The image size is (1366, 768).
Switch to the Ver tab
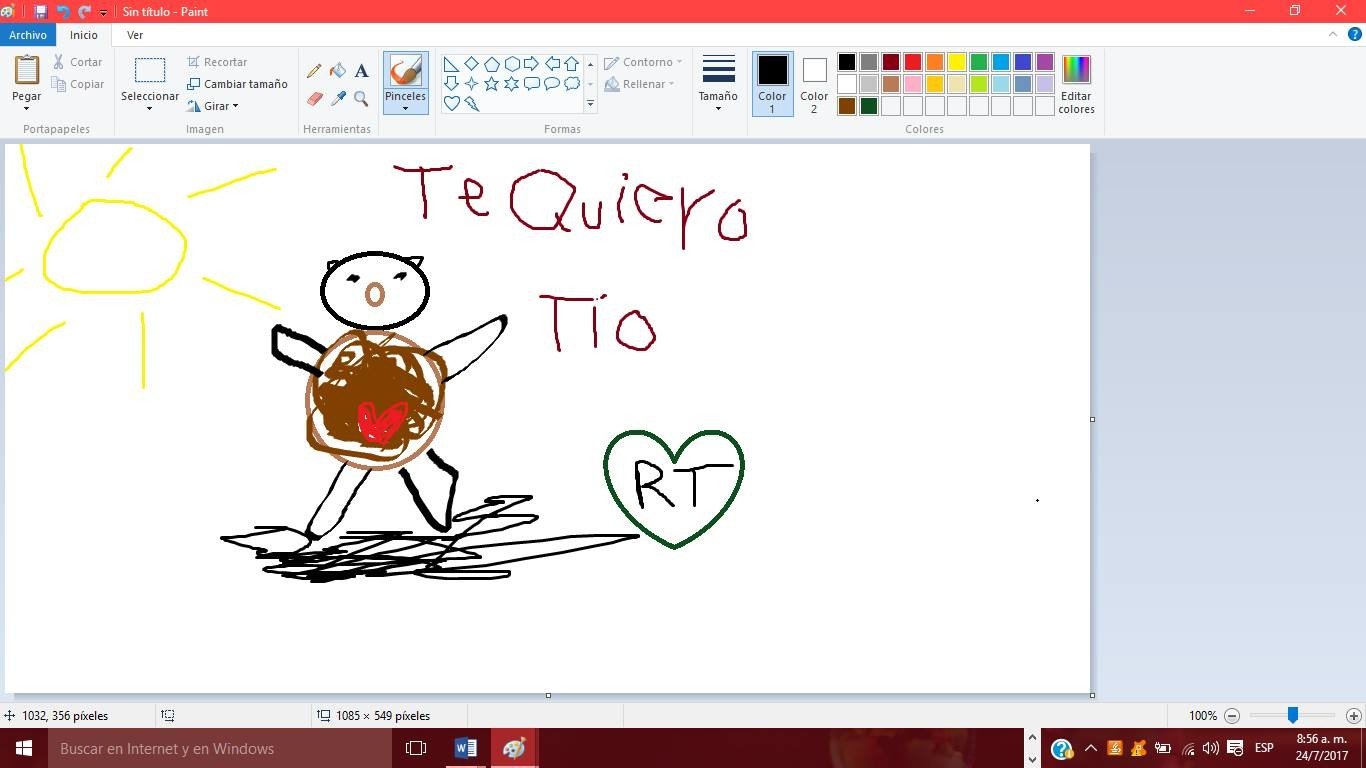point(135,35)
